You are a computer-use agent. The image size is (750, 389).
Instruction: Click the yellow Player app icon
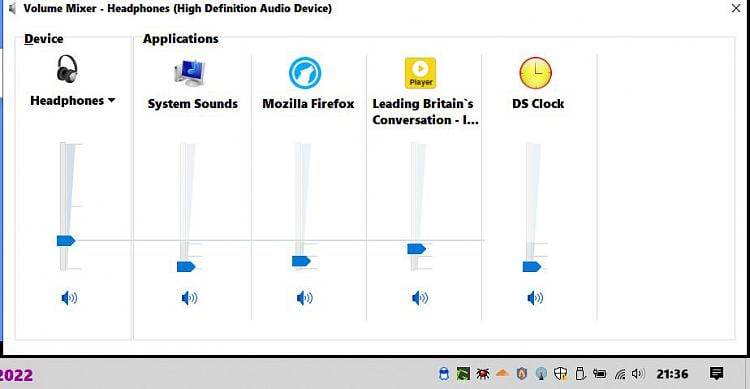click(420, 73)
